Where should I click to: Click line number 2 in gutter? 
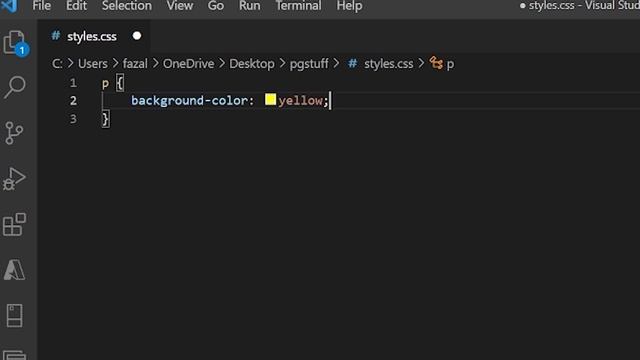(73, 100)
